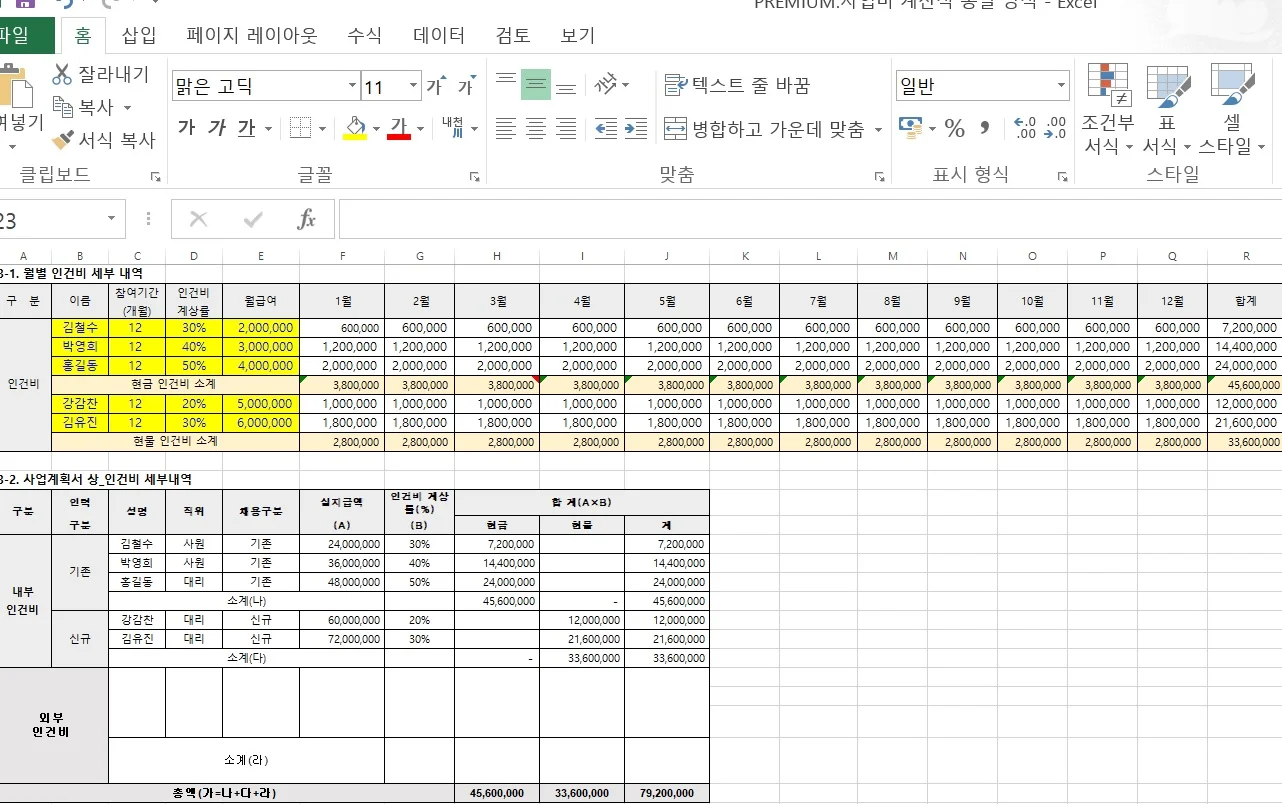Expand Name Box dropdown arrow
The height and width of the screenshot is (804, 1282).
(x=110, y=219)
